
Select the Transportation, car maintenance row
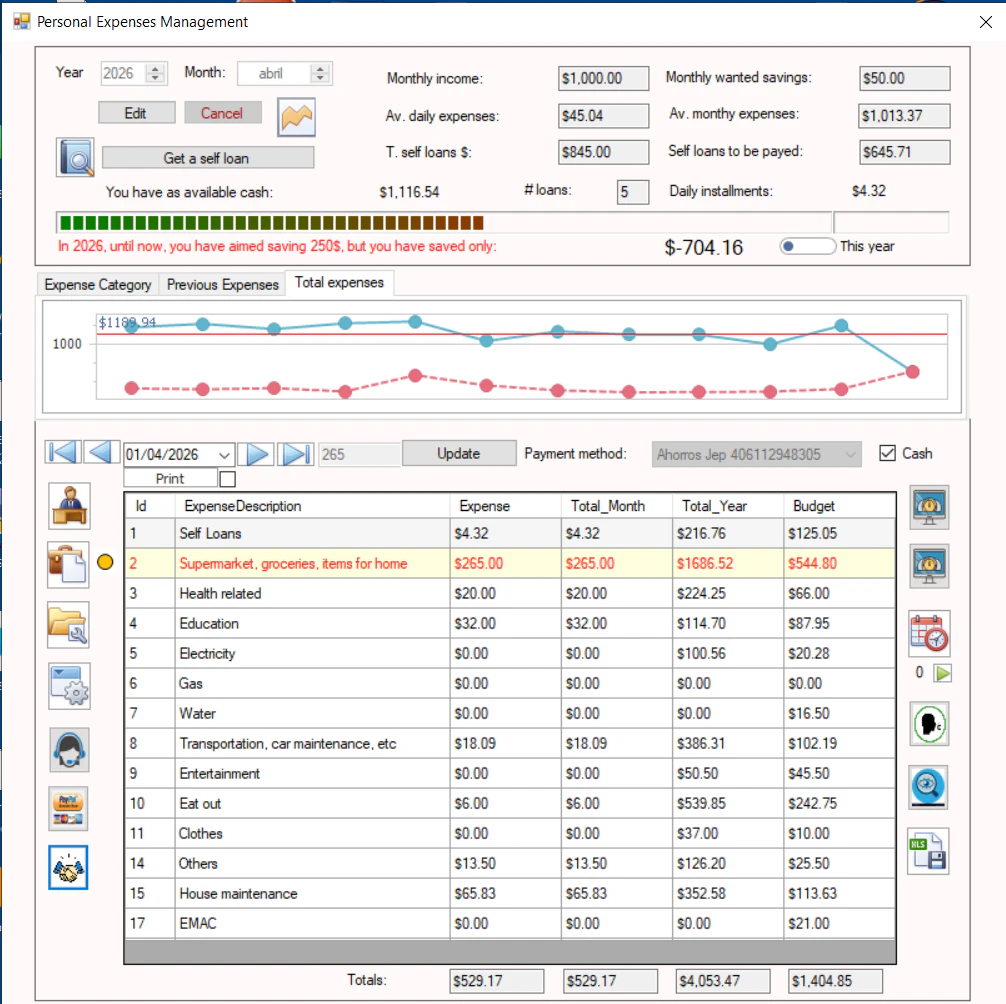tap(510, 744)
